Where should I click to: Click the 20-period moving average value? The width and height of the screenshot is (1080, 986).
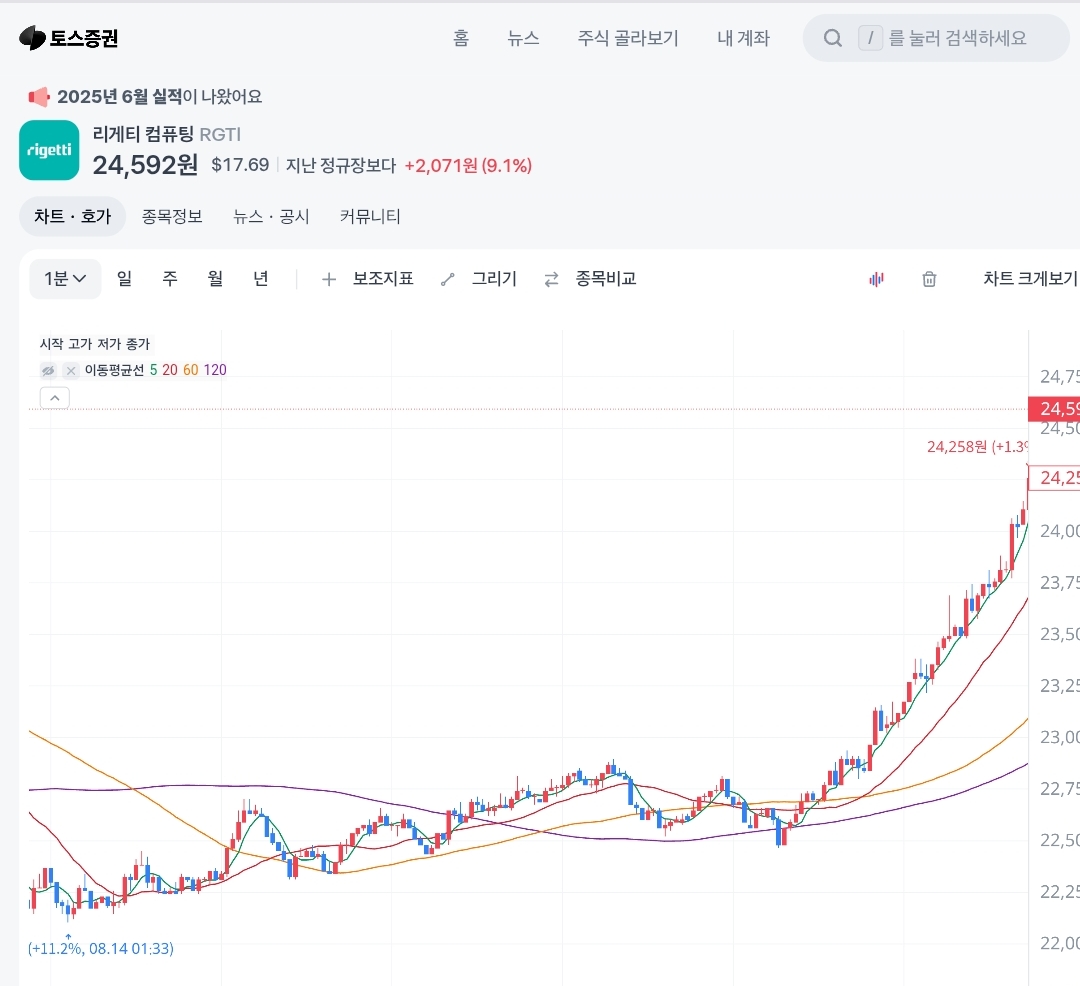(x=169, y=370)
